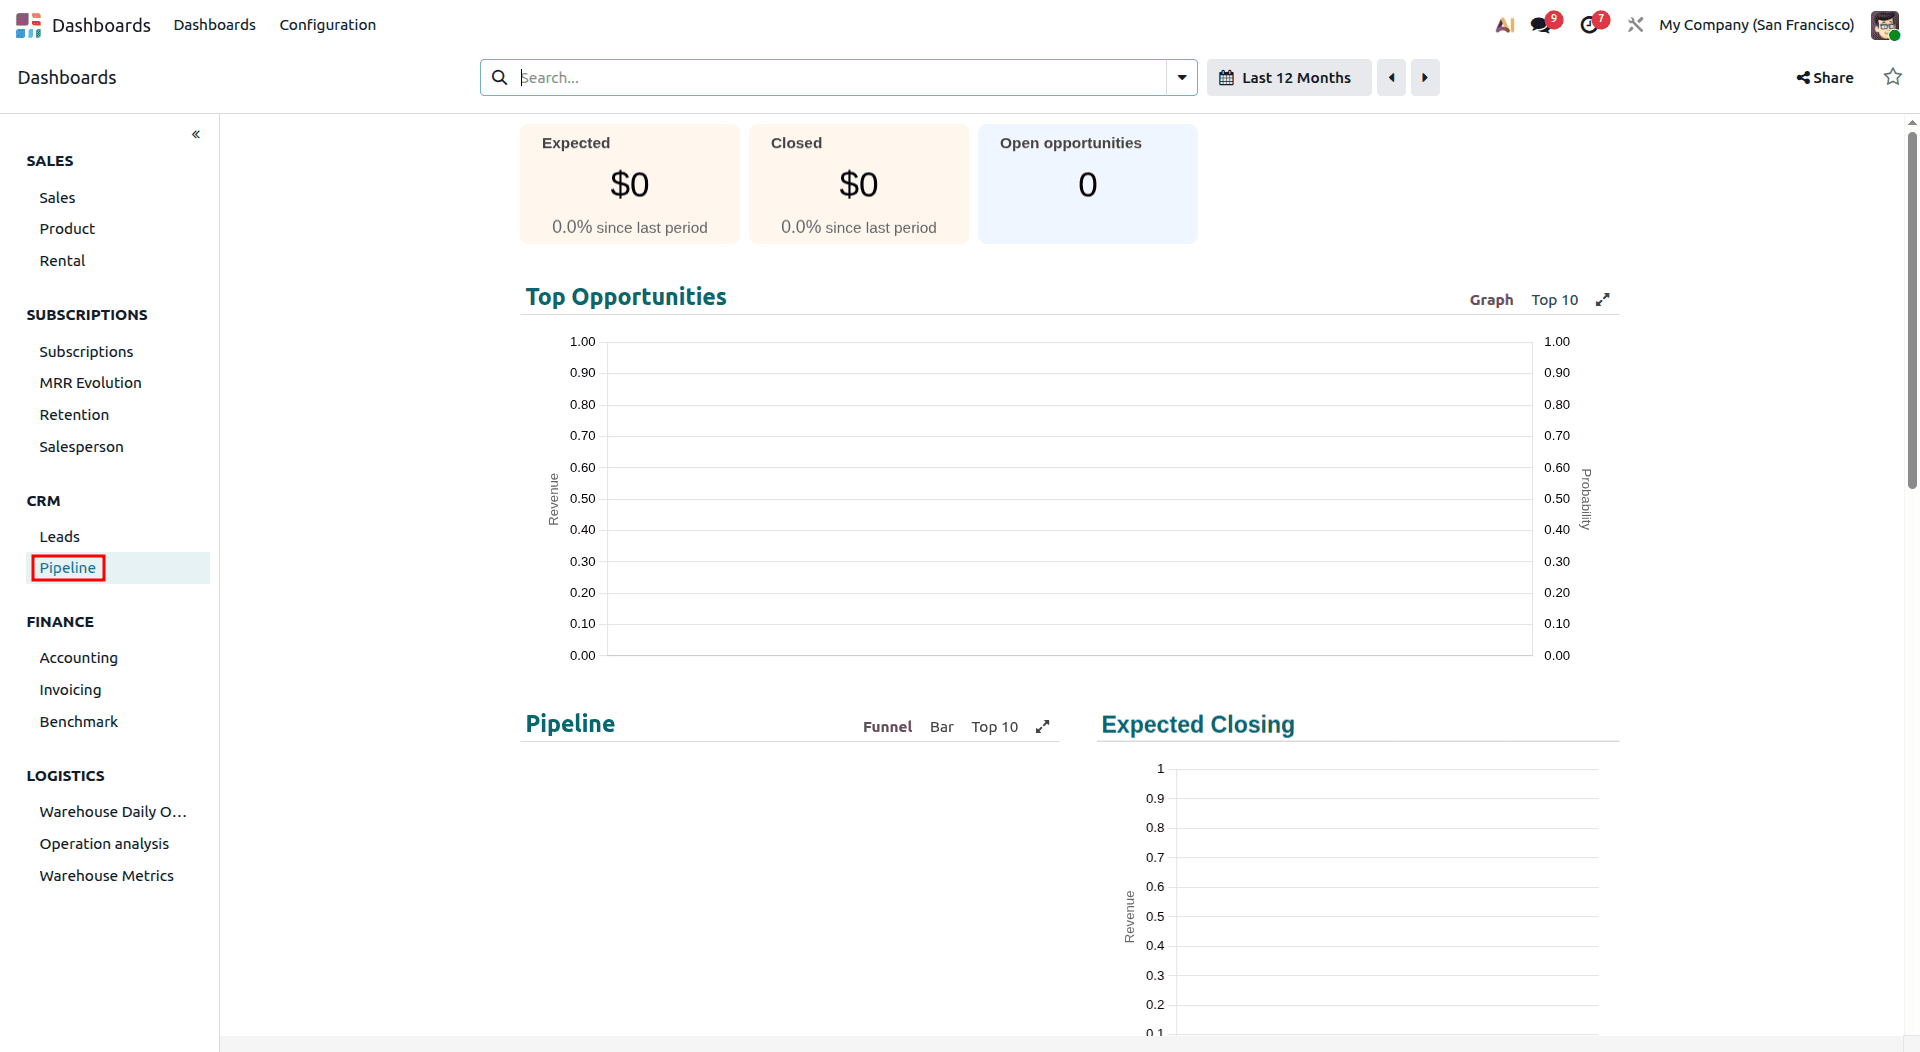
Task: Open the Retention dashboard
Action: coord(74,415)
